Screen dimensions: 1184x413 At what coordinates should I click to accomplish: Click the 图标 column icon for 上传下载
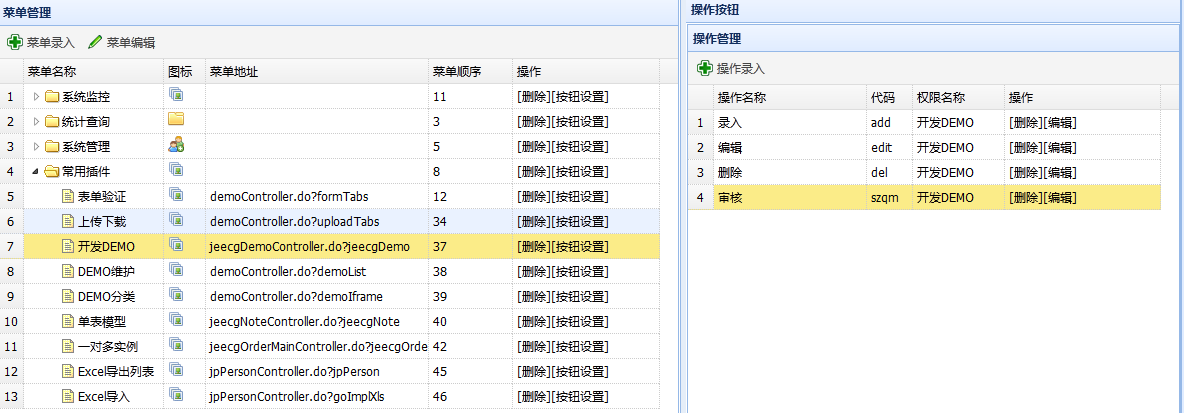pyautogui.click(x=176, y=219)
